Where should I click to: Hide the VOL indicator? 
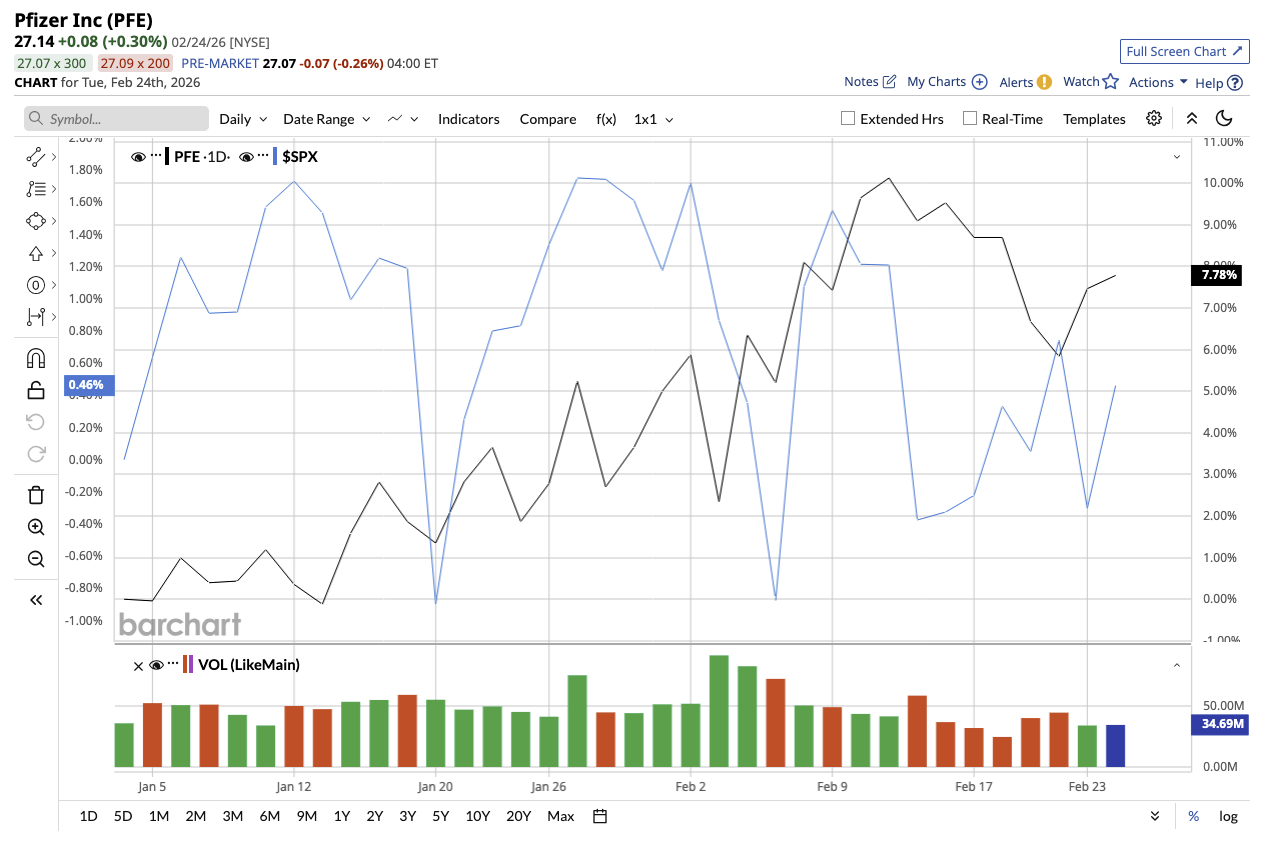156,665
